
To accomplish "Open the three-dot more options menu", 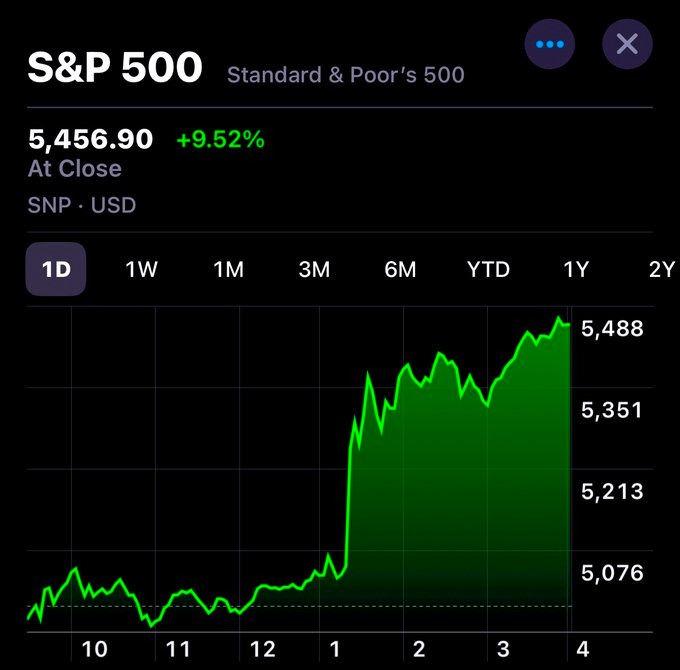I will click(x=550, y=44).
